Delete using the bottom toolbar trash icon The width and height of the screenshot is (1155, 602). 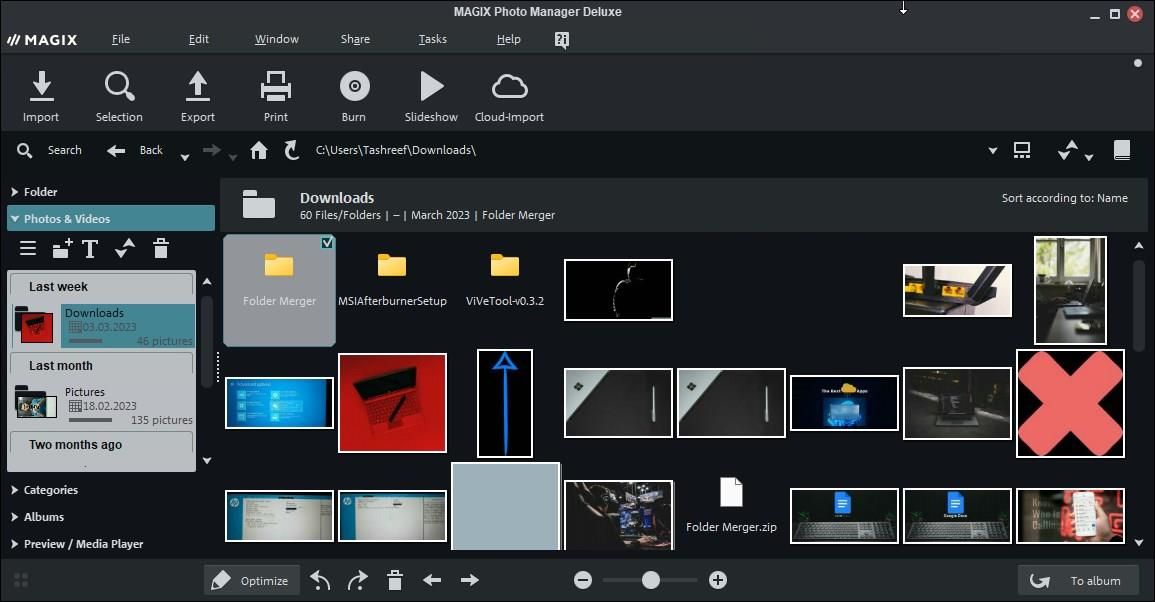pos(395,581)
